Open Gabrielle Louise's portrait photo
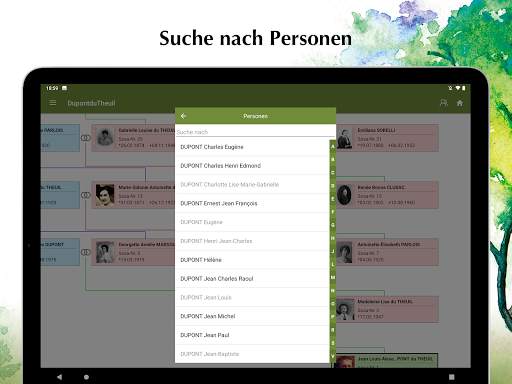The height and width of the screenshot is (384, 512). pyautogui.click(x=105, y=138)
